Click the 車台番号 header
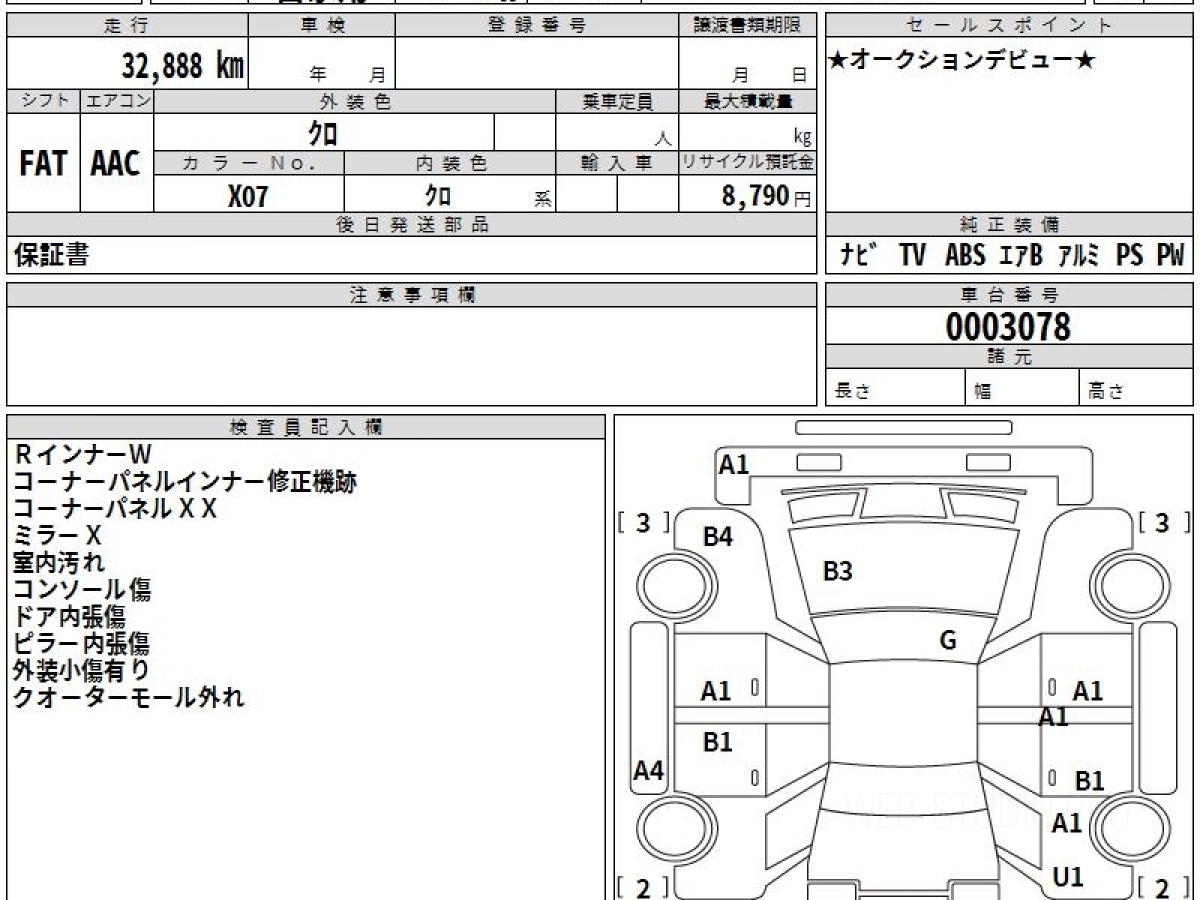The image size is (1200, 900). (1009, 295)
